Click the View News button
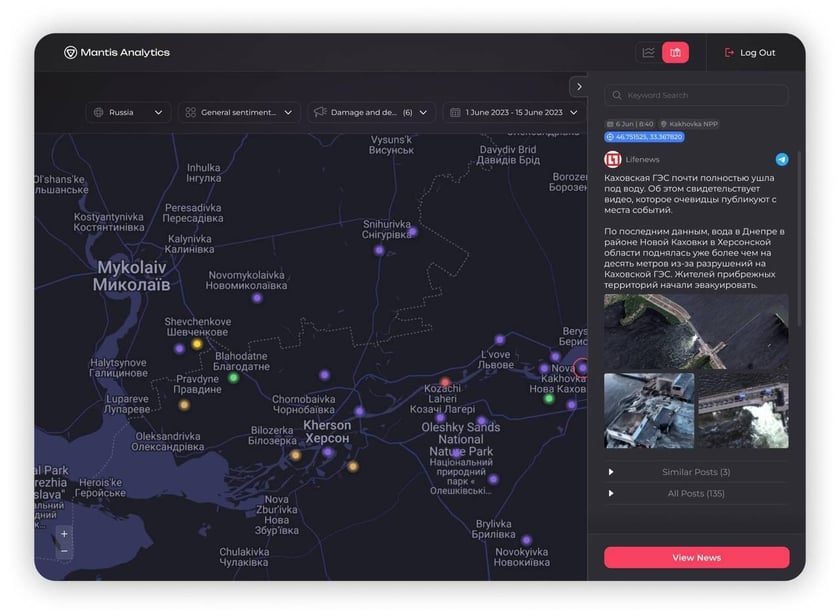Viewport: 840px width, 616px height. [x=696, y=557]
